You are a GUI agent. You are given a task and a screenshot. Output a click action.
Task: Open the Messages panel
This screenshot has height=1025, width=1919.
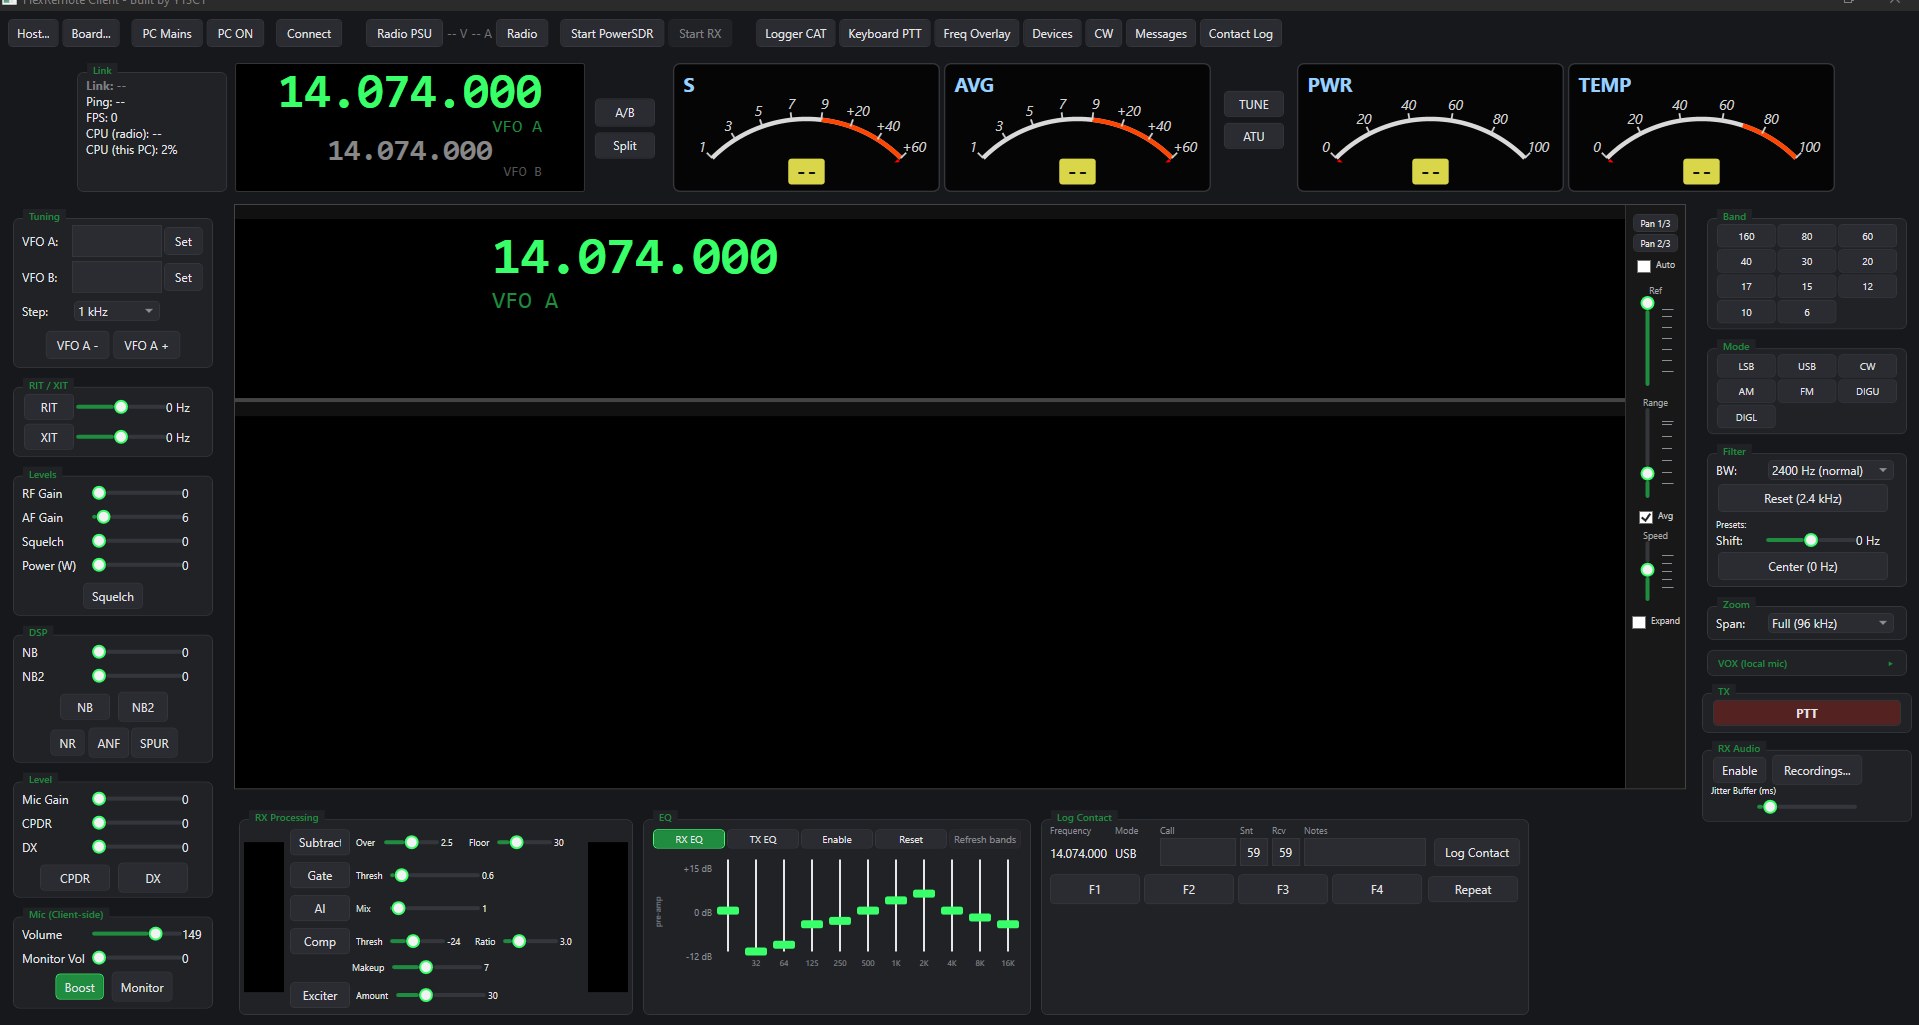tap(1161, 34)
